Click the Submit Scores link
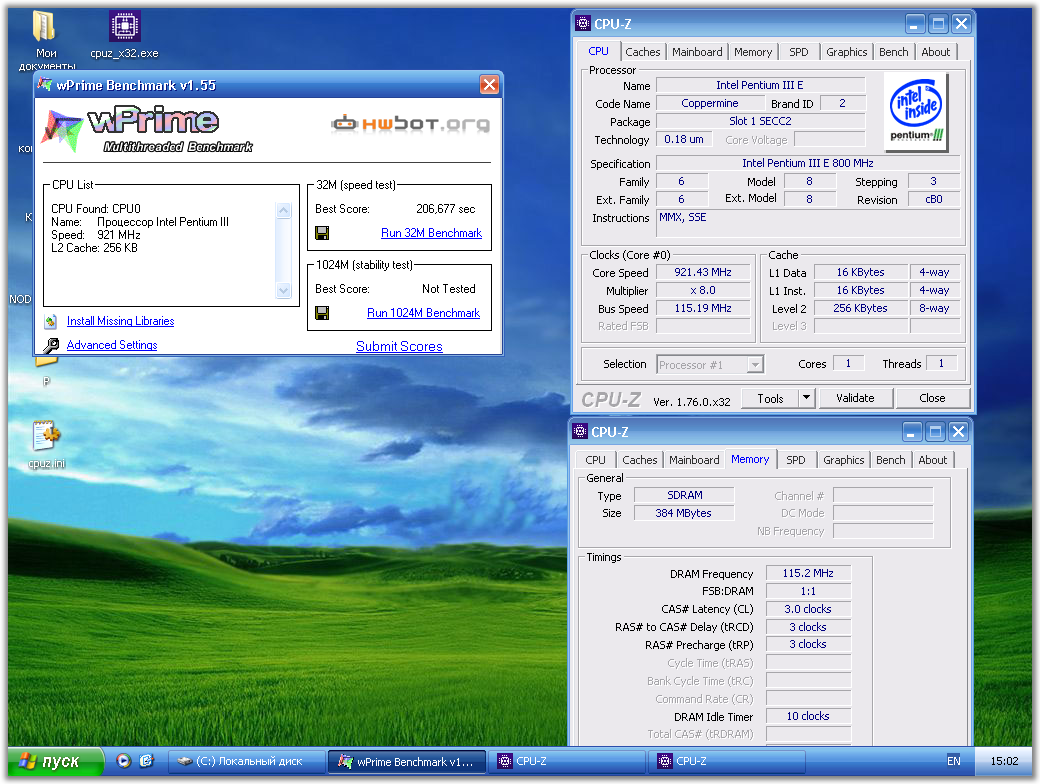Image resolution: width=1040 pixels, height=784 pixels. [x=399, y=346]
